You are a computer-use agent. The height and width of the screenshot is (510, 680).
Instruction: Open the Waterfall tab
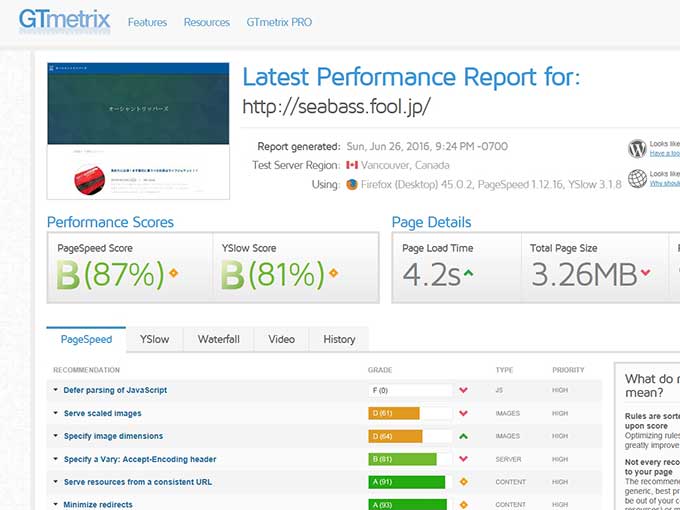tap(218, 339)
